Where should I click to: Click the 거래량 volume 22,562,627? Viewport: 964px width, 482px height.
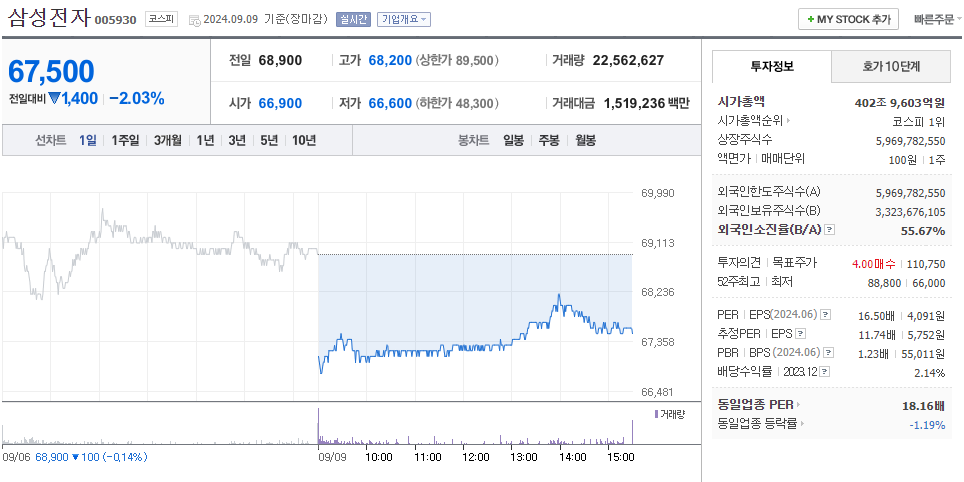coord(628,61)
